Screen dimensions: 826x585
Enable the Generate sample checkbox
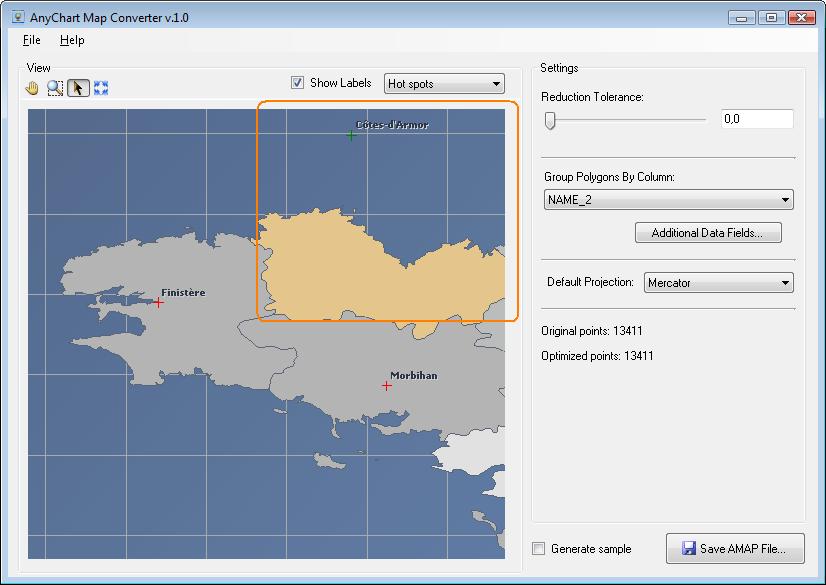540,549
